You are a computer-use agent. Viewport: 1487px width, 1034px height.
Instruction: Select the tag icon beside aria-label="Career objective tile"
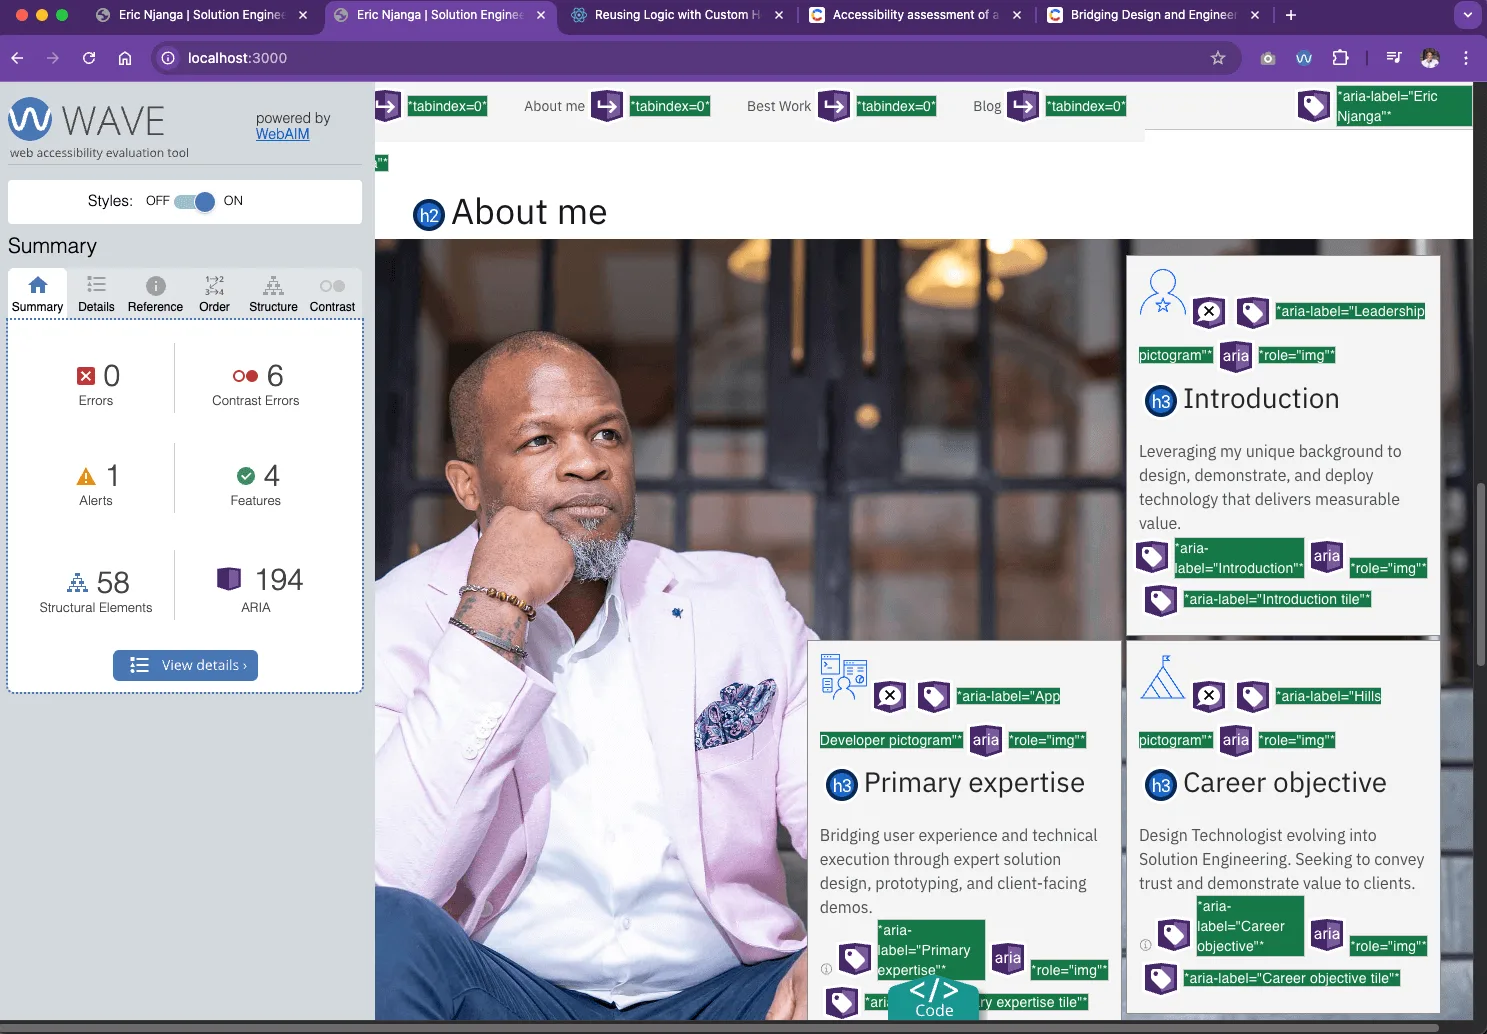[1161, 978]
